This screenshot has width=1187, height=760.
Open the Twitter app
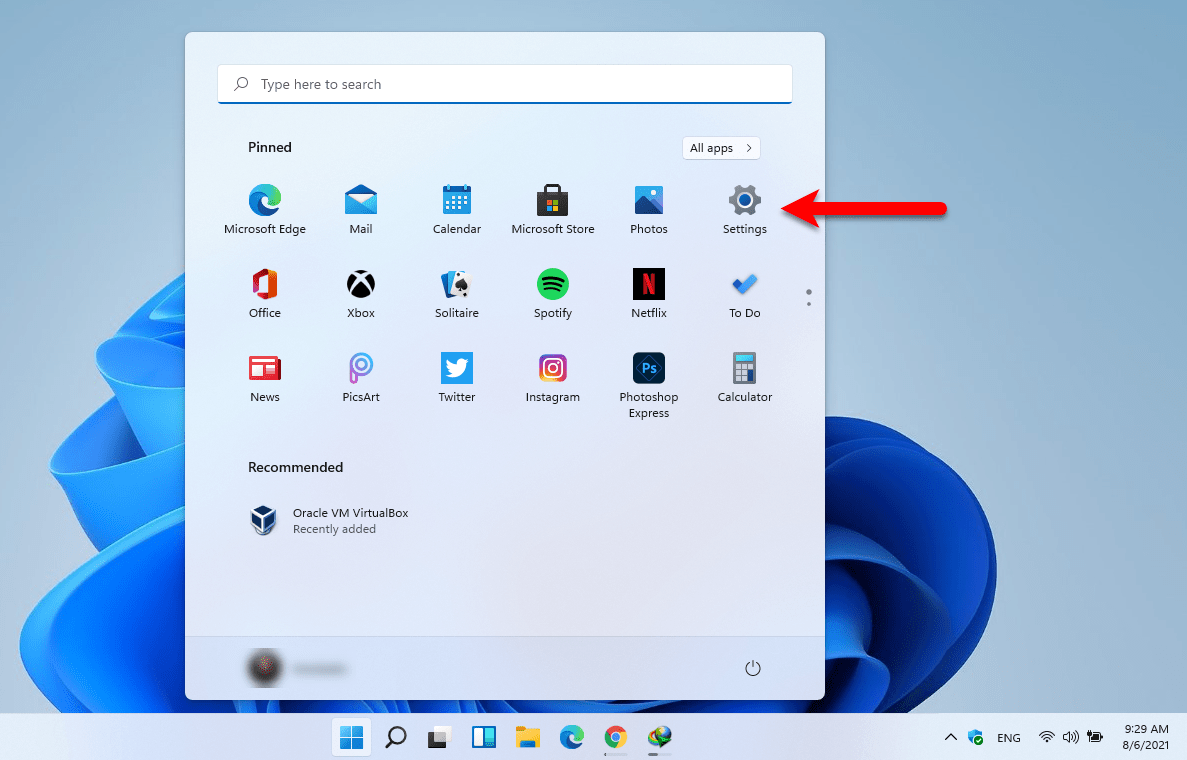point(456,378)
